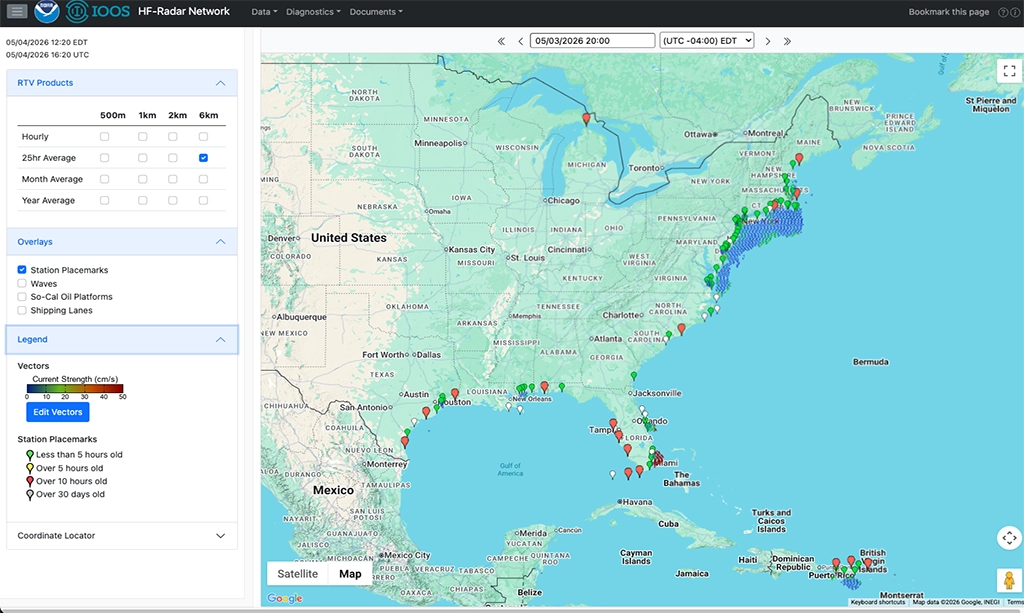Enable Month Average 2km product
Image resolution: width=1024 pixels, height=613 pixels.
coord(172,179)
